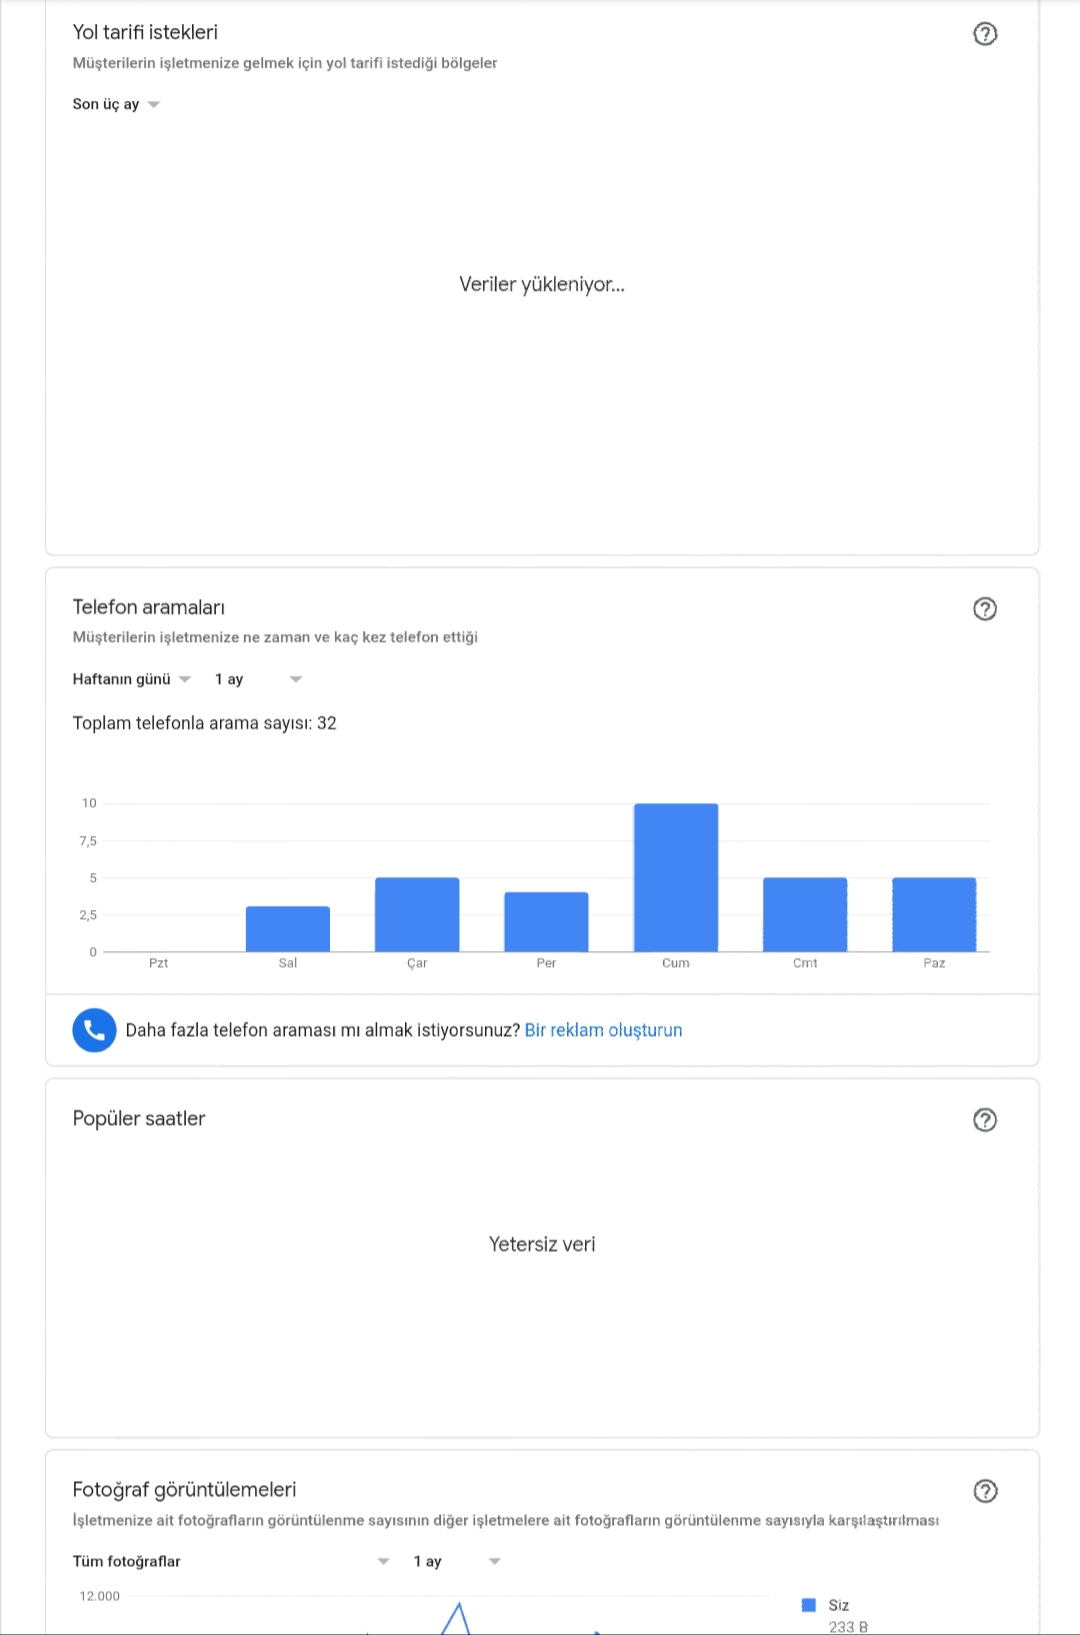Click help icon on Popüler saatler card

985,1120
